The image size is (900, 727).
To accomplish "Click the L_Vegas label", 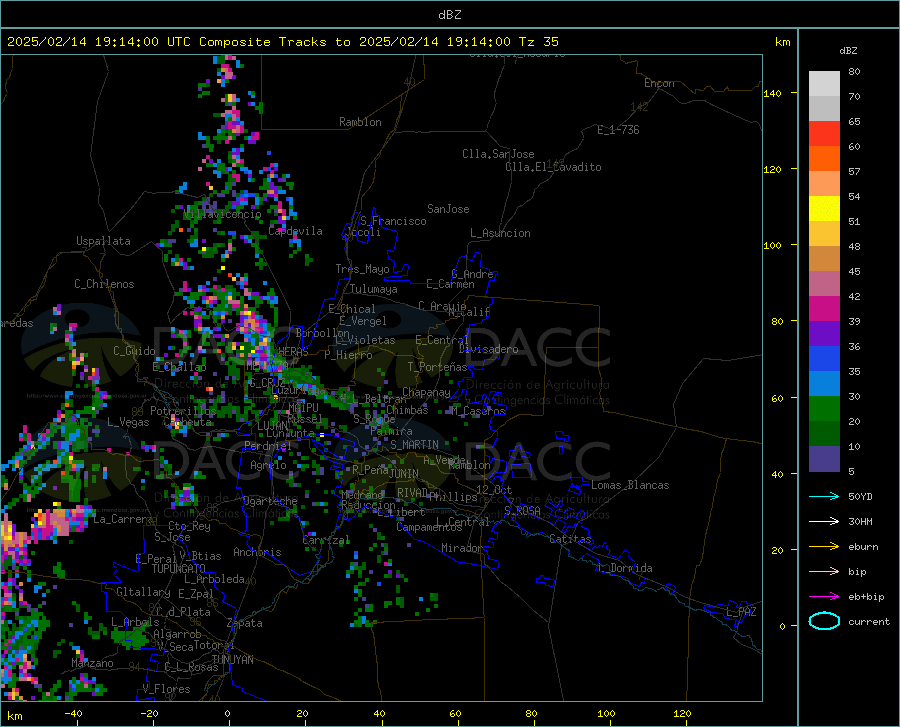I will coord(128,422).
